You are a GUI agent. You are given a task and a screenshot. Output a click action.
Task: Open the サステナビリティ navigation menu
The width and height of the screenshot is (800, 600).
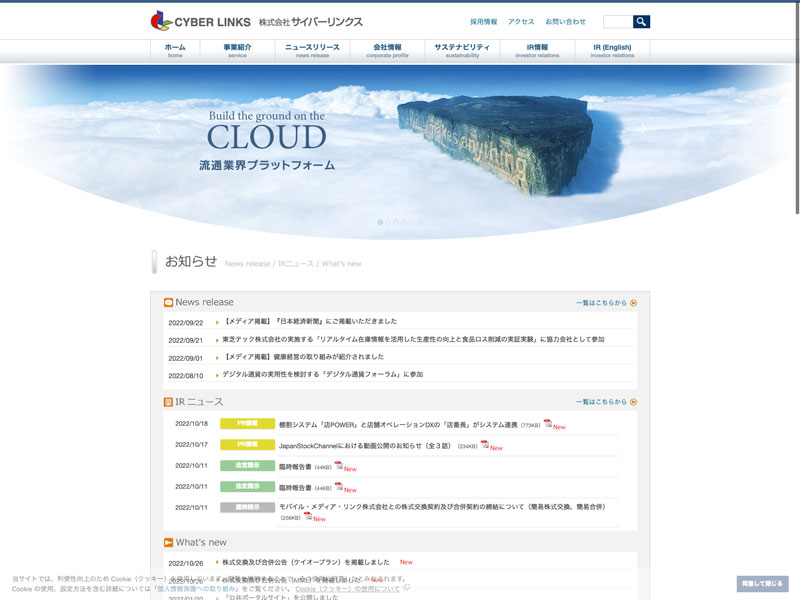click(x=462, y=50)
